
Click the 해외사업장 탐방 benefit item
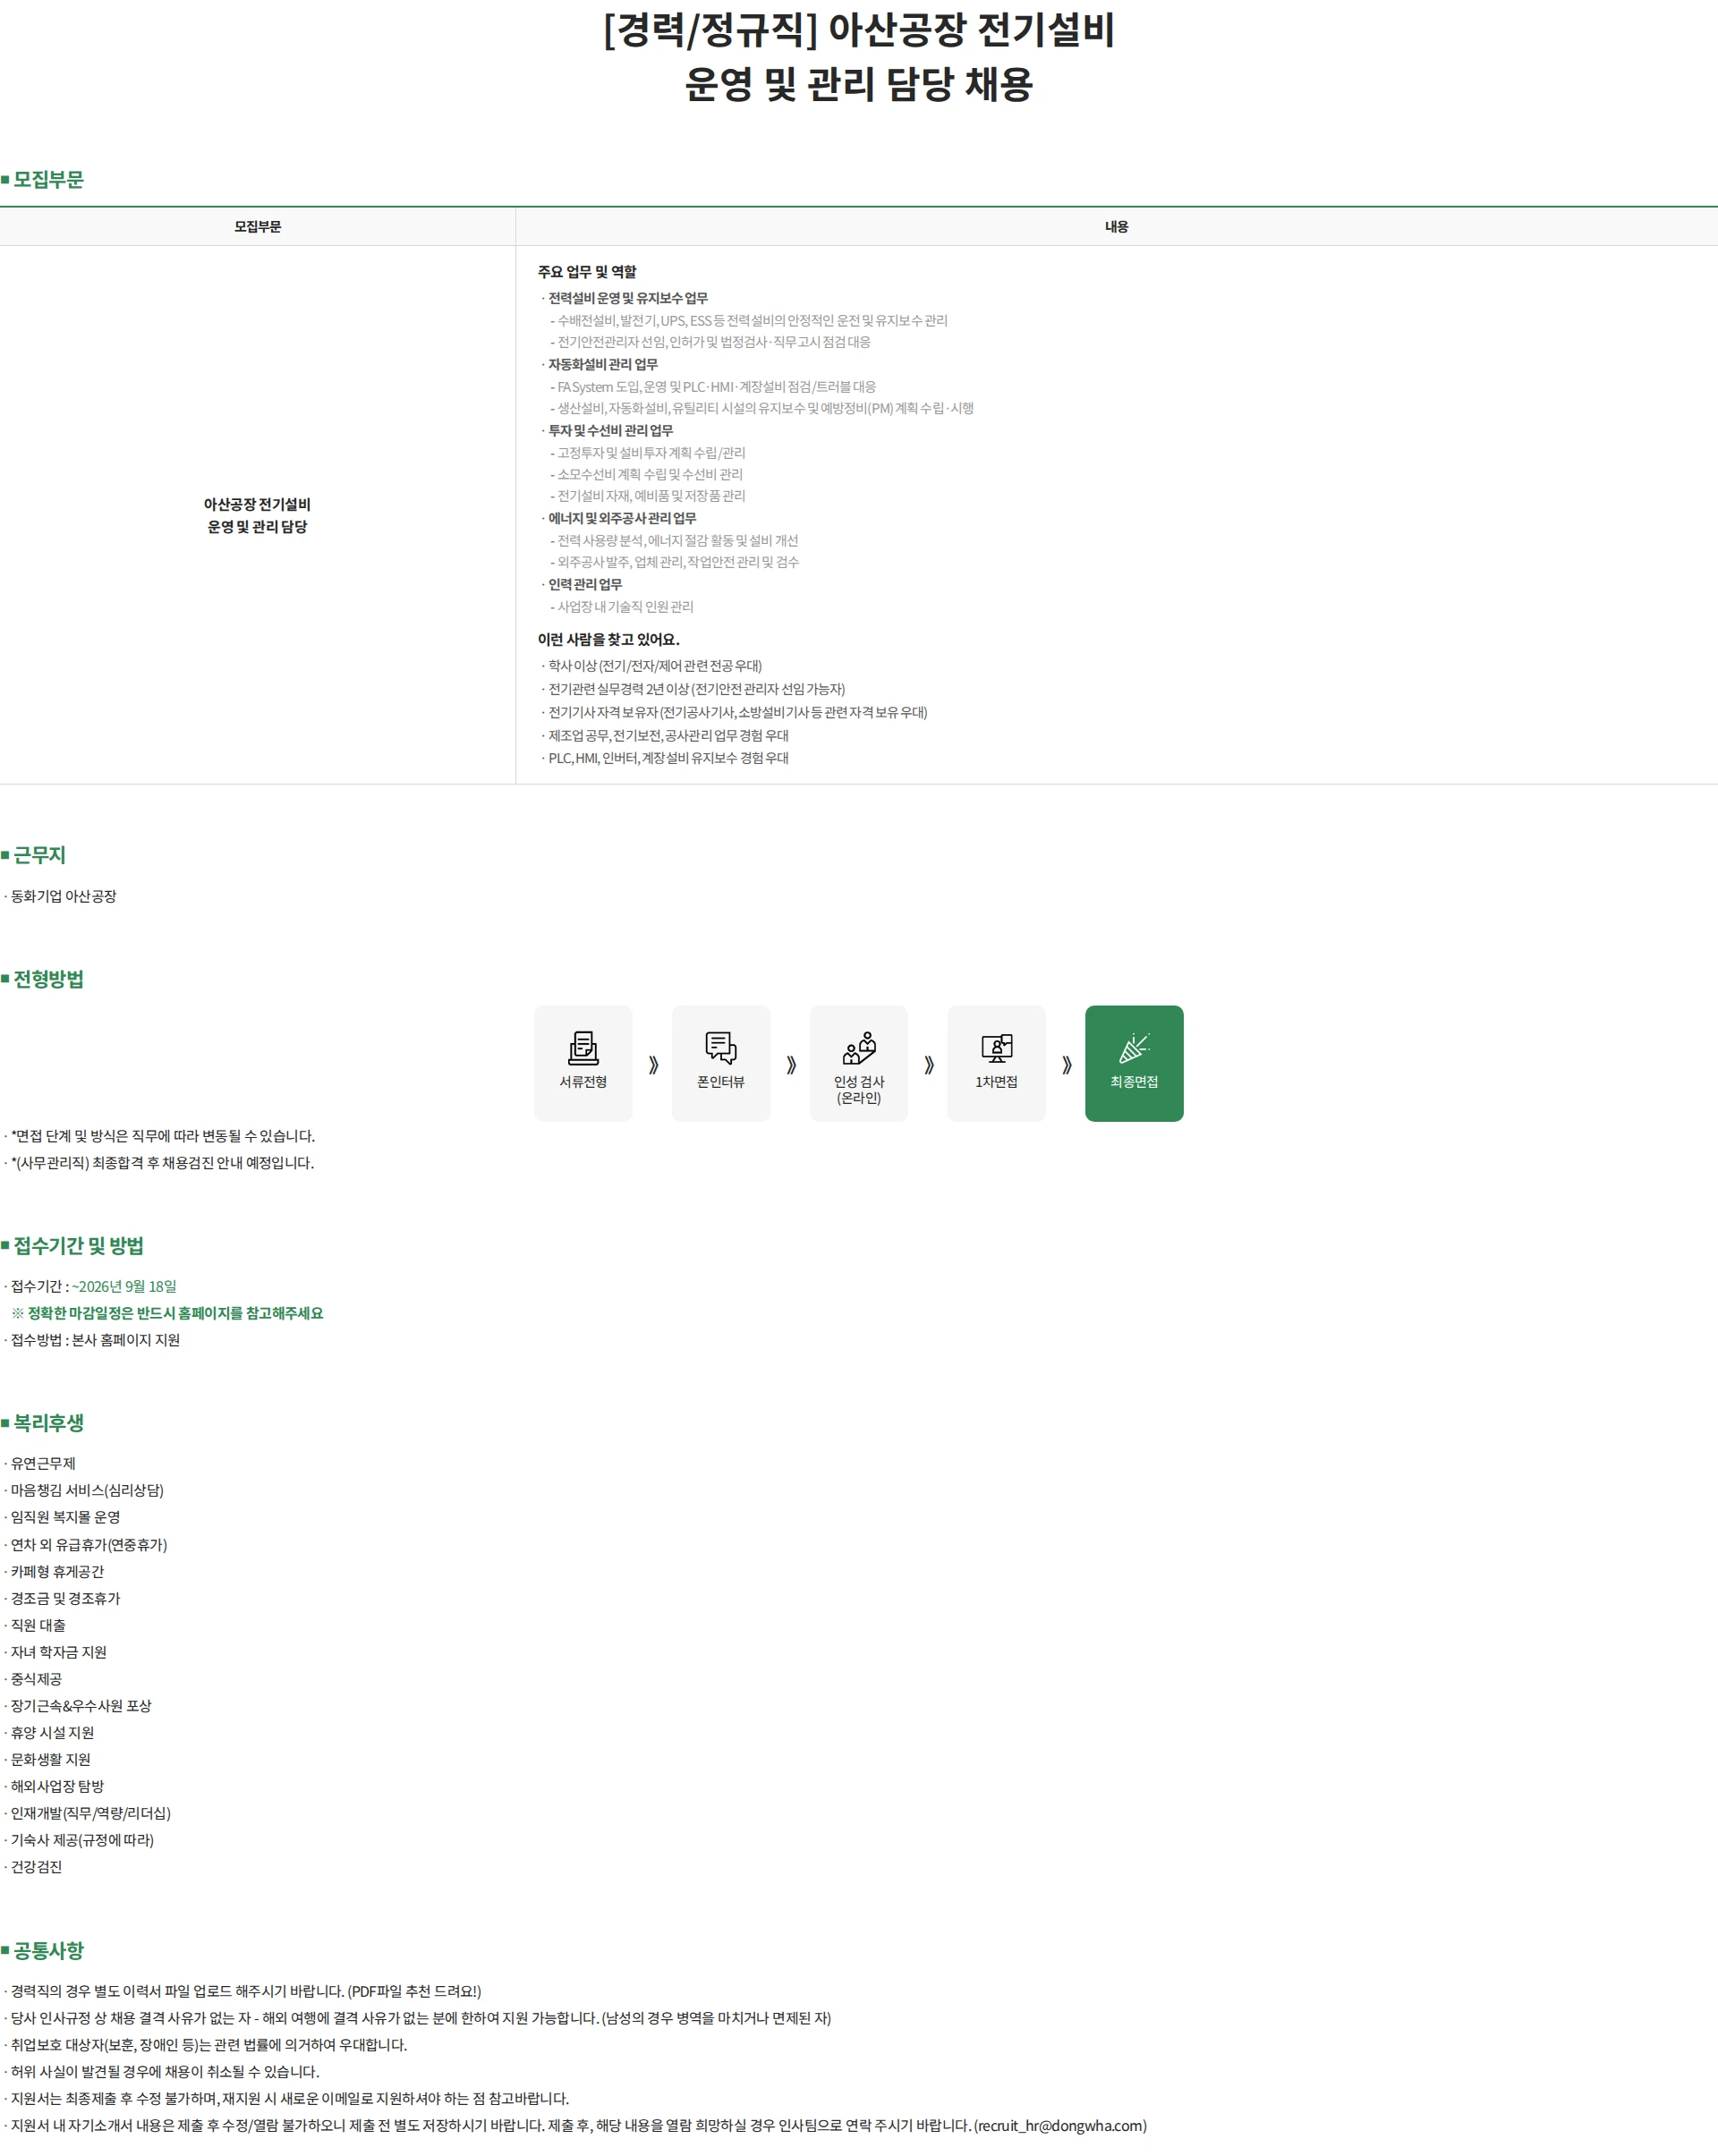coord(57,1786)
